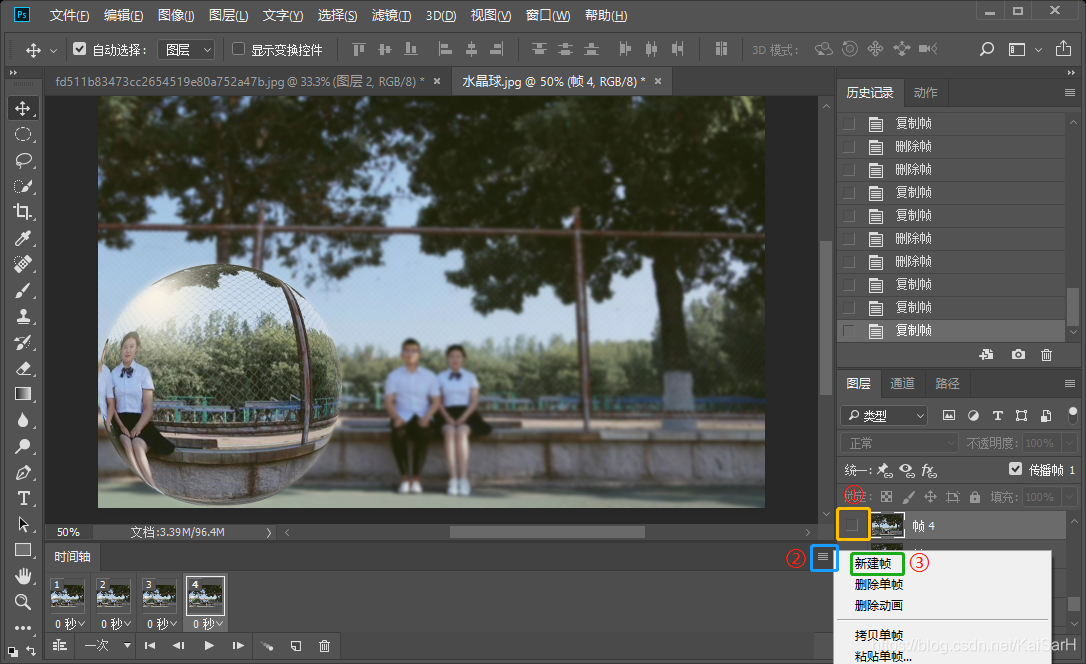Duplicate selected frame in timeline
The height and width of the screenshot is (664, 1086).
296,646
